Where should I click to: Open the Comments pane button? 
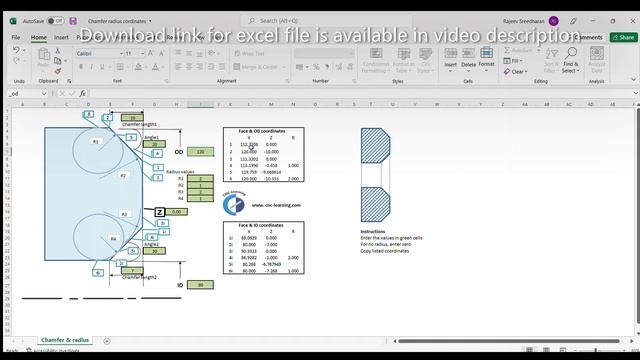(x=586, y=37)
